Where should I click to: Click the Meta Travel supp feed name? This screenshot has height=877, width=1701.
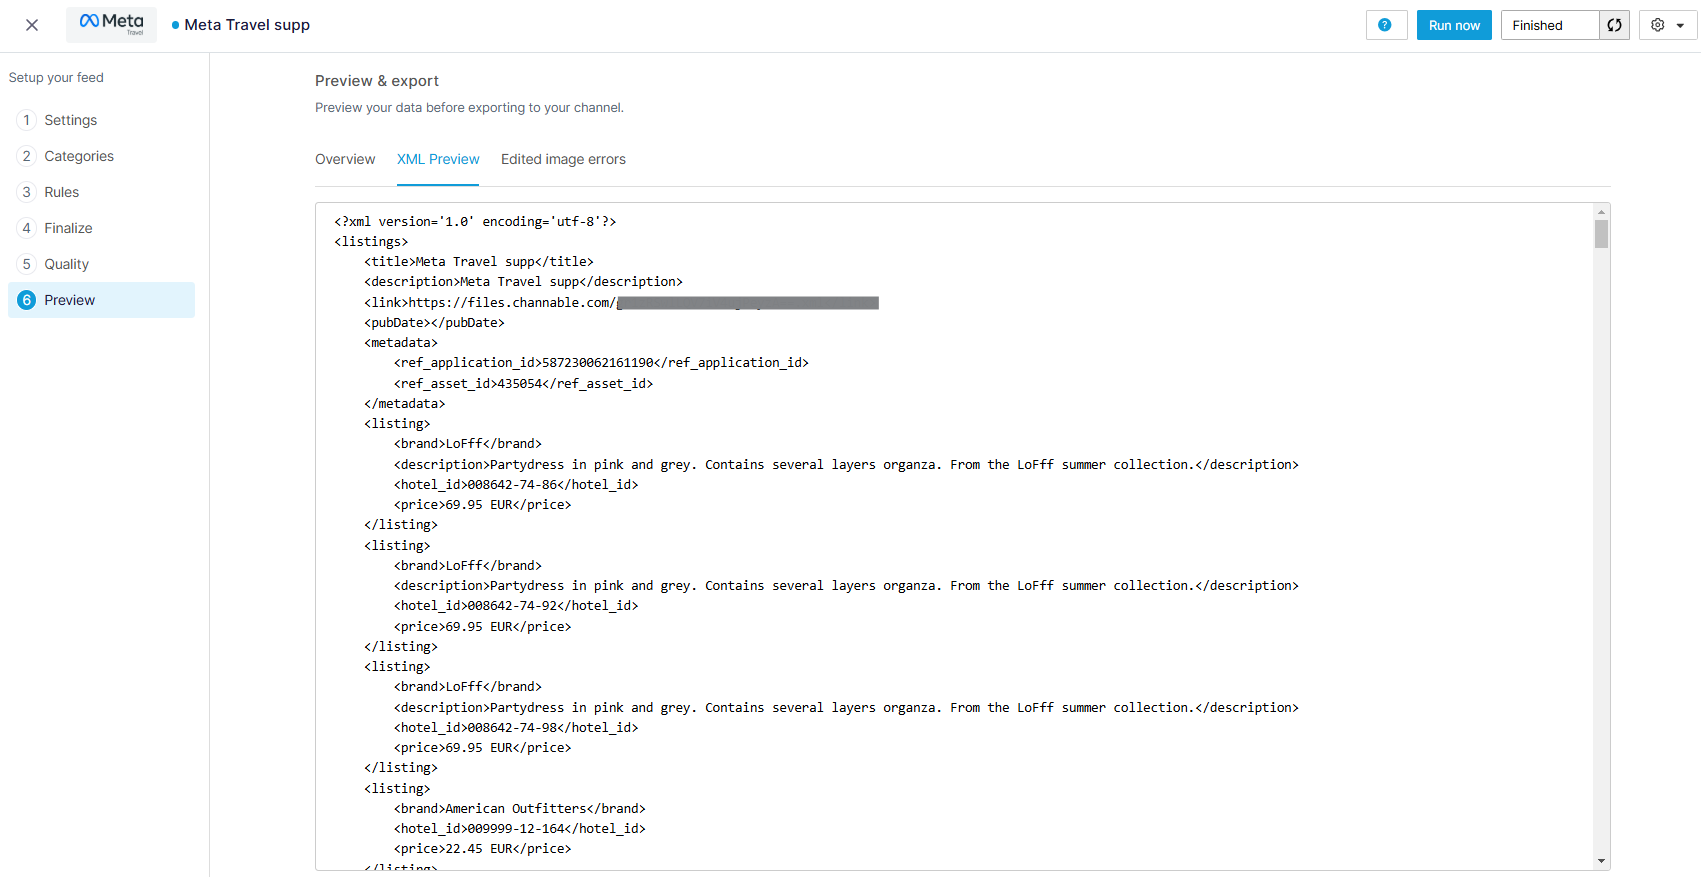(247, 25)
